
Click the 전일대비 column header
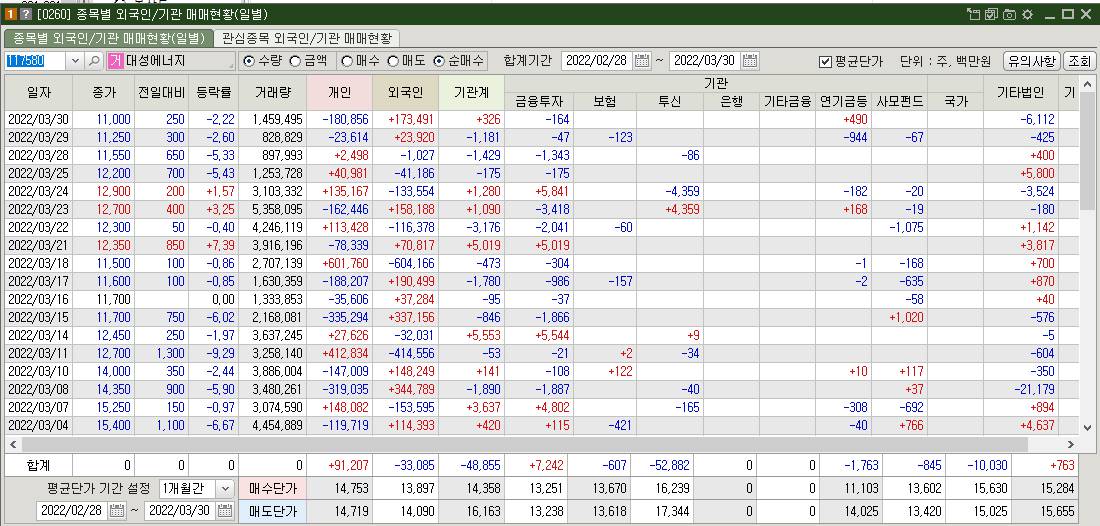click(161, 92)
